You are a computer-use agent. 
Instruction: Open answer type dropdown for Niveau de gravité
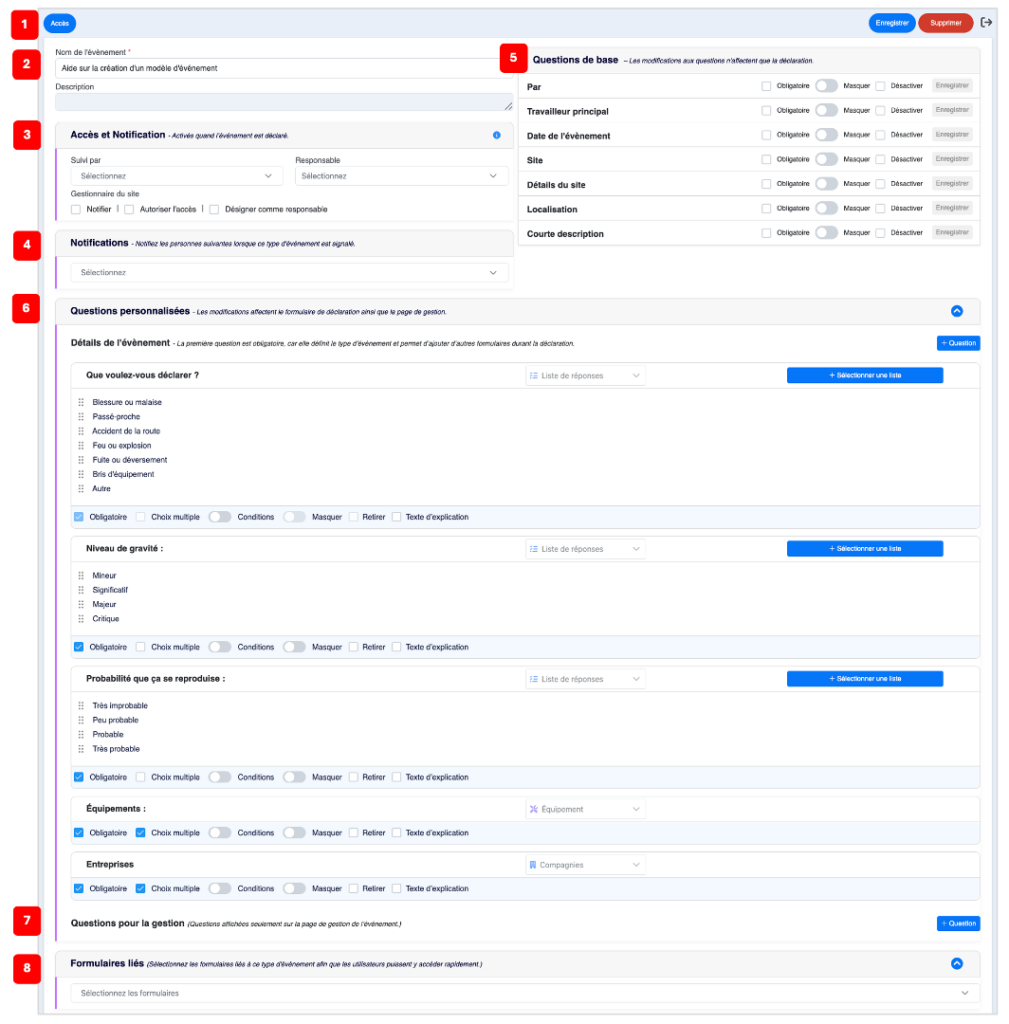click(x=585, y=549)
